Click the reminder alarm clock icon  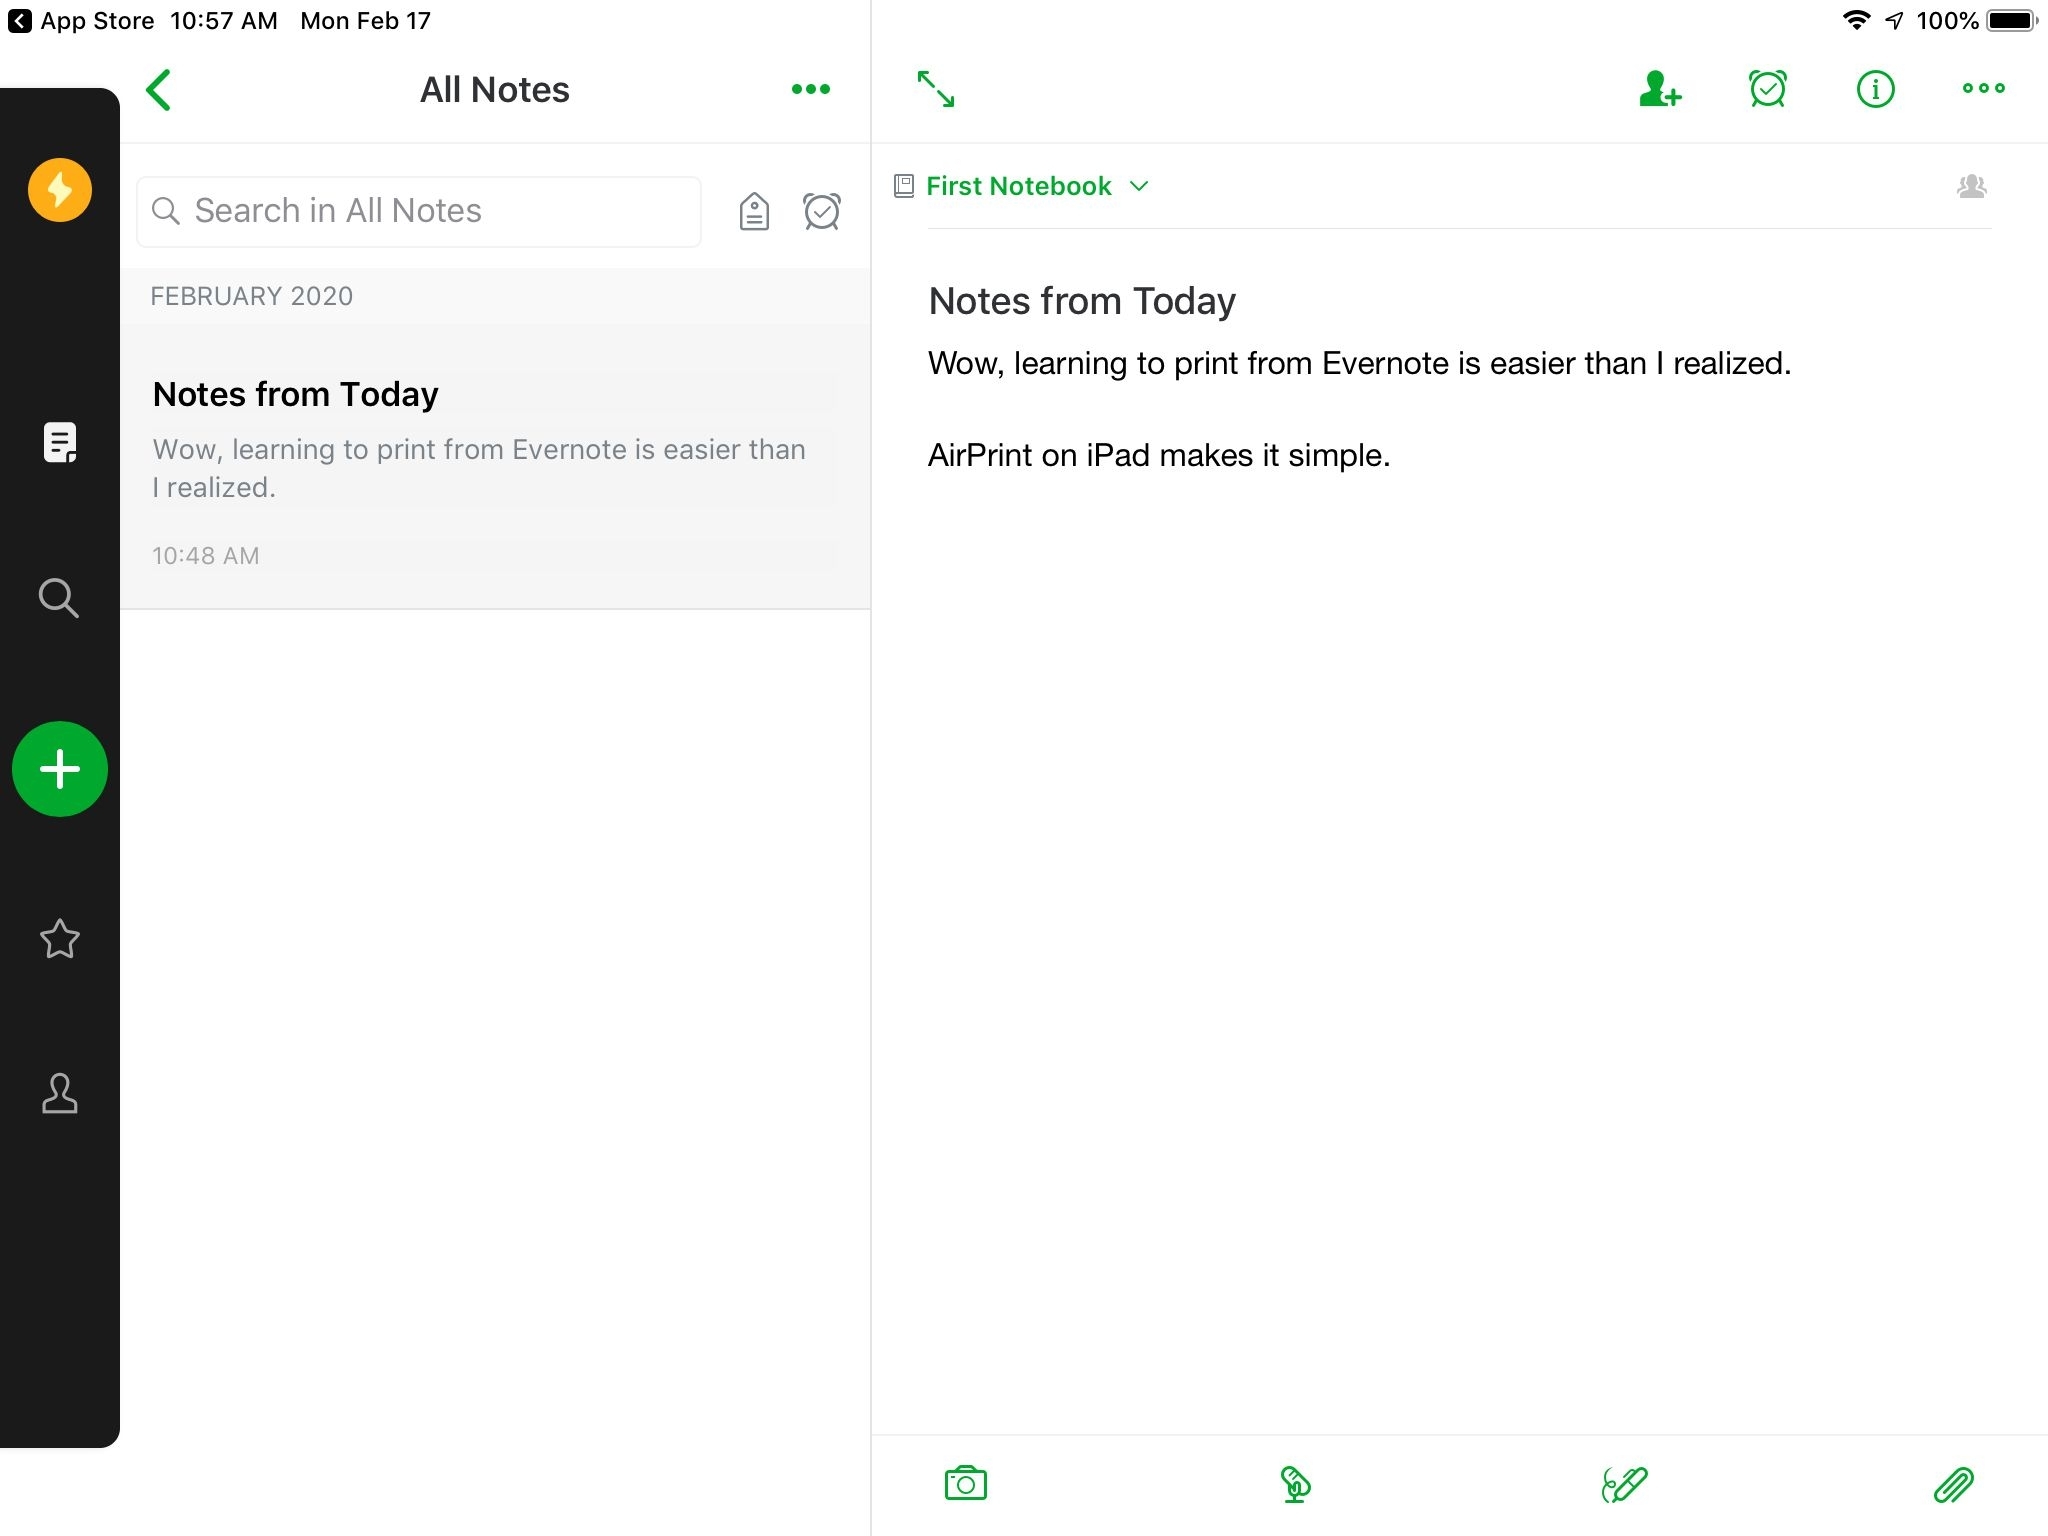pyautogui.click(x=1766, y=89)
